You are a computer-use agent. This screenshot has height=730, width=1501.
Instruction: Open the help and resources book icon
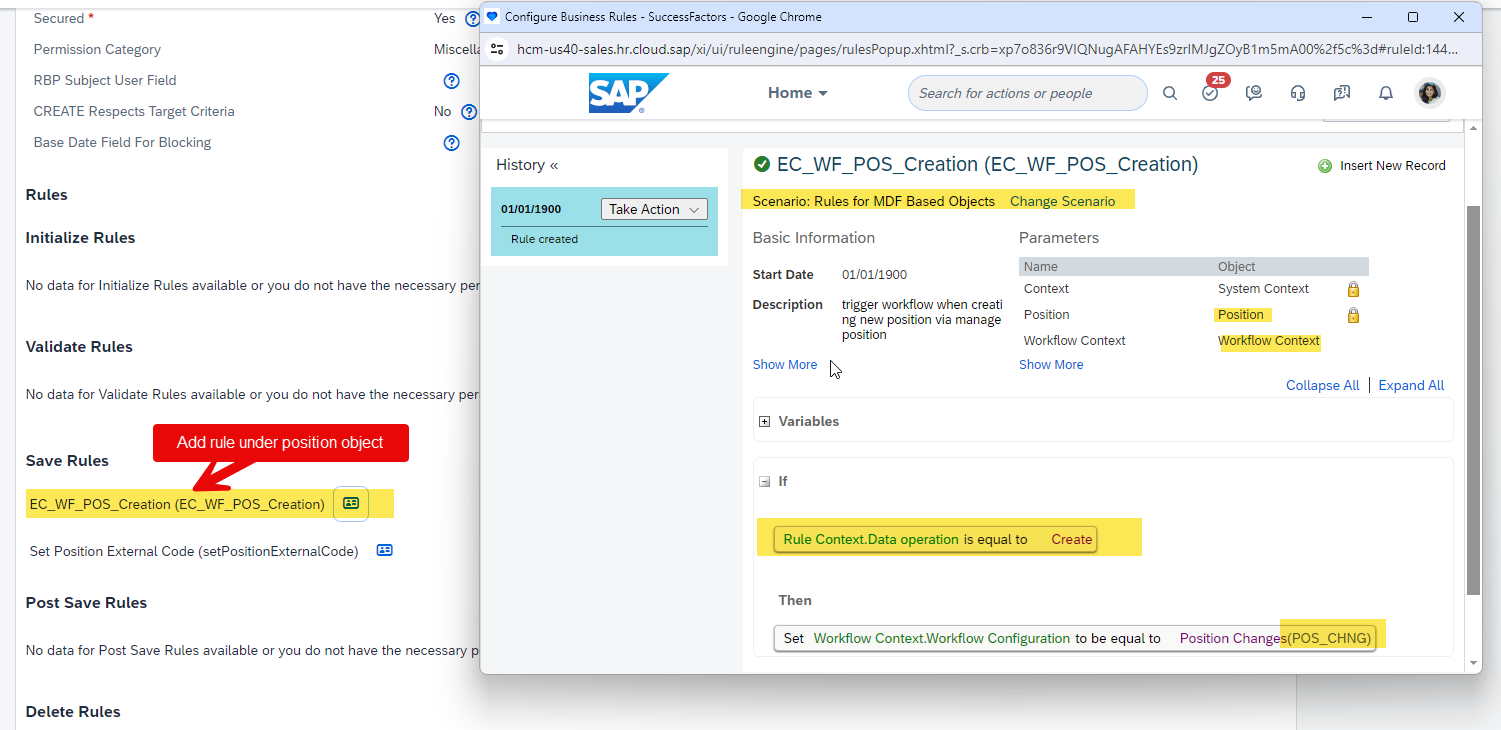pos(1342,93)
